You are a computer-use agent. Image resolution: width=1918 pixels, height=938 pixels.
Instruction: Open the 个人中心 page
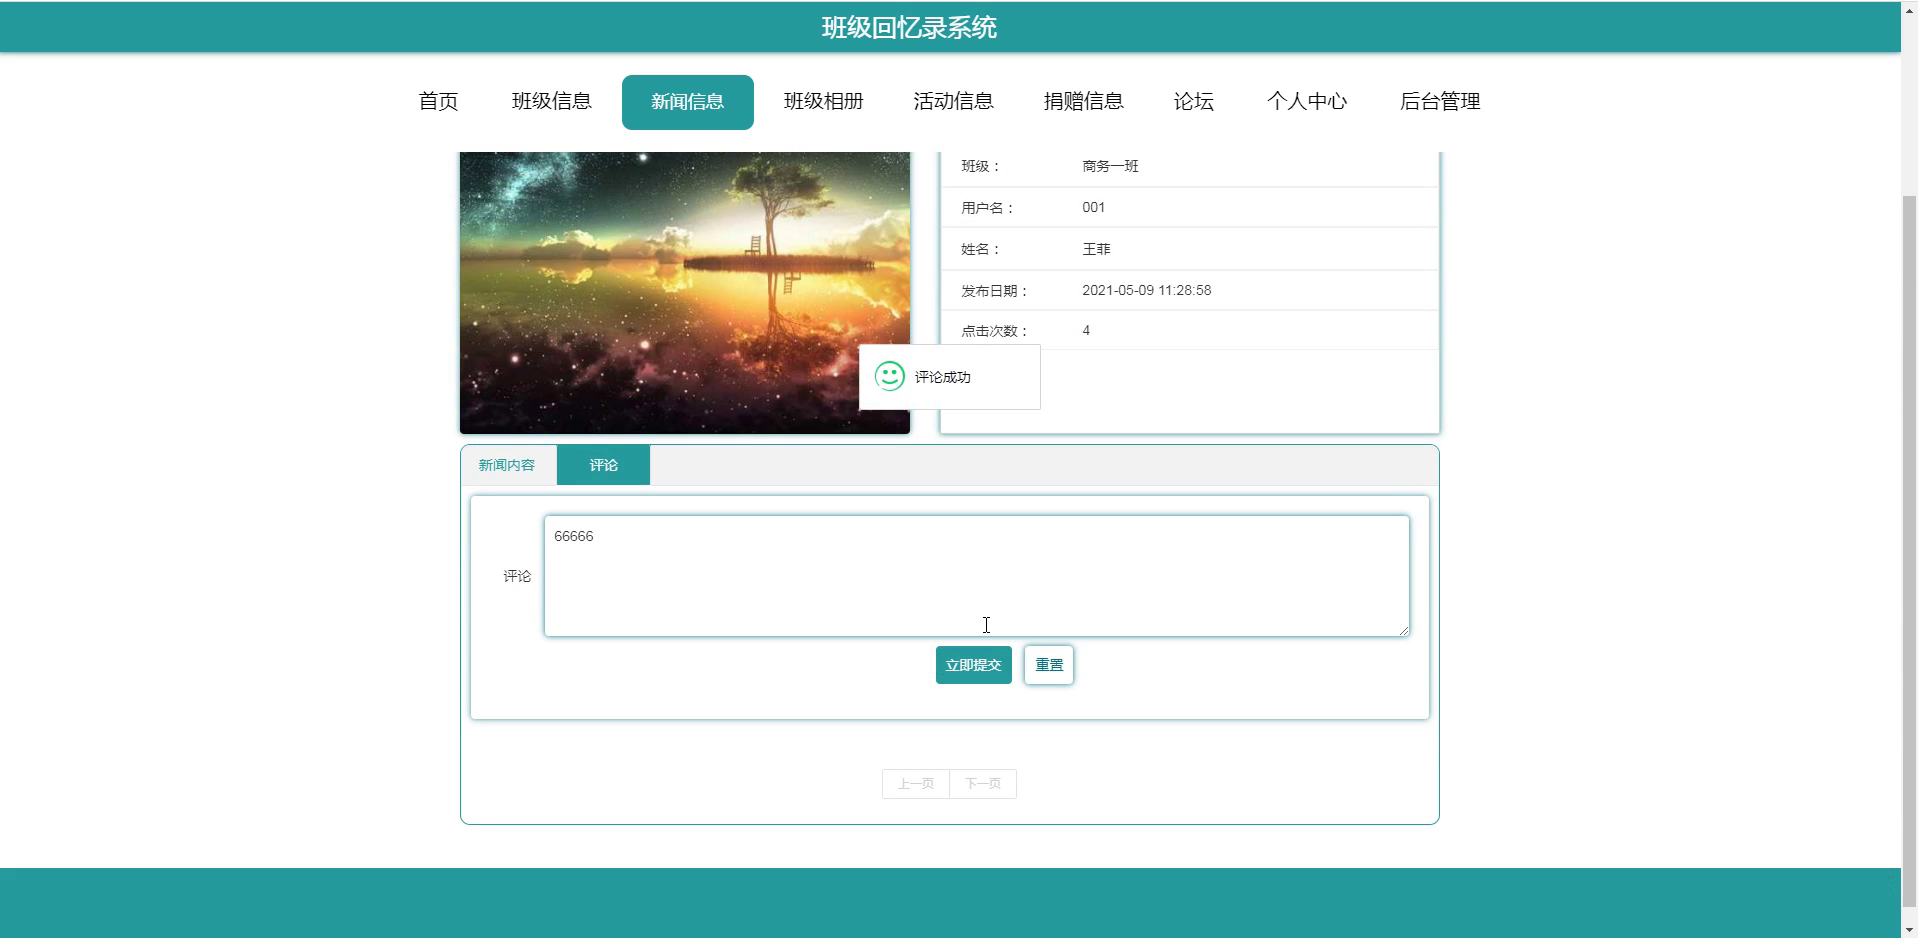[1308, 101]
